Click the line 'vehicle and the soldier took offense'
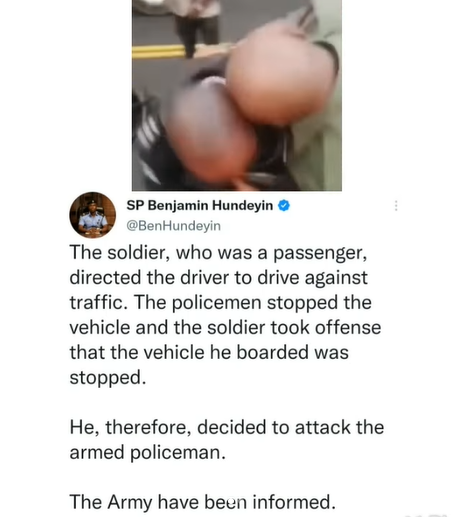The image size is (453, 517). [225, 328]
